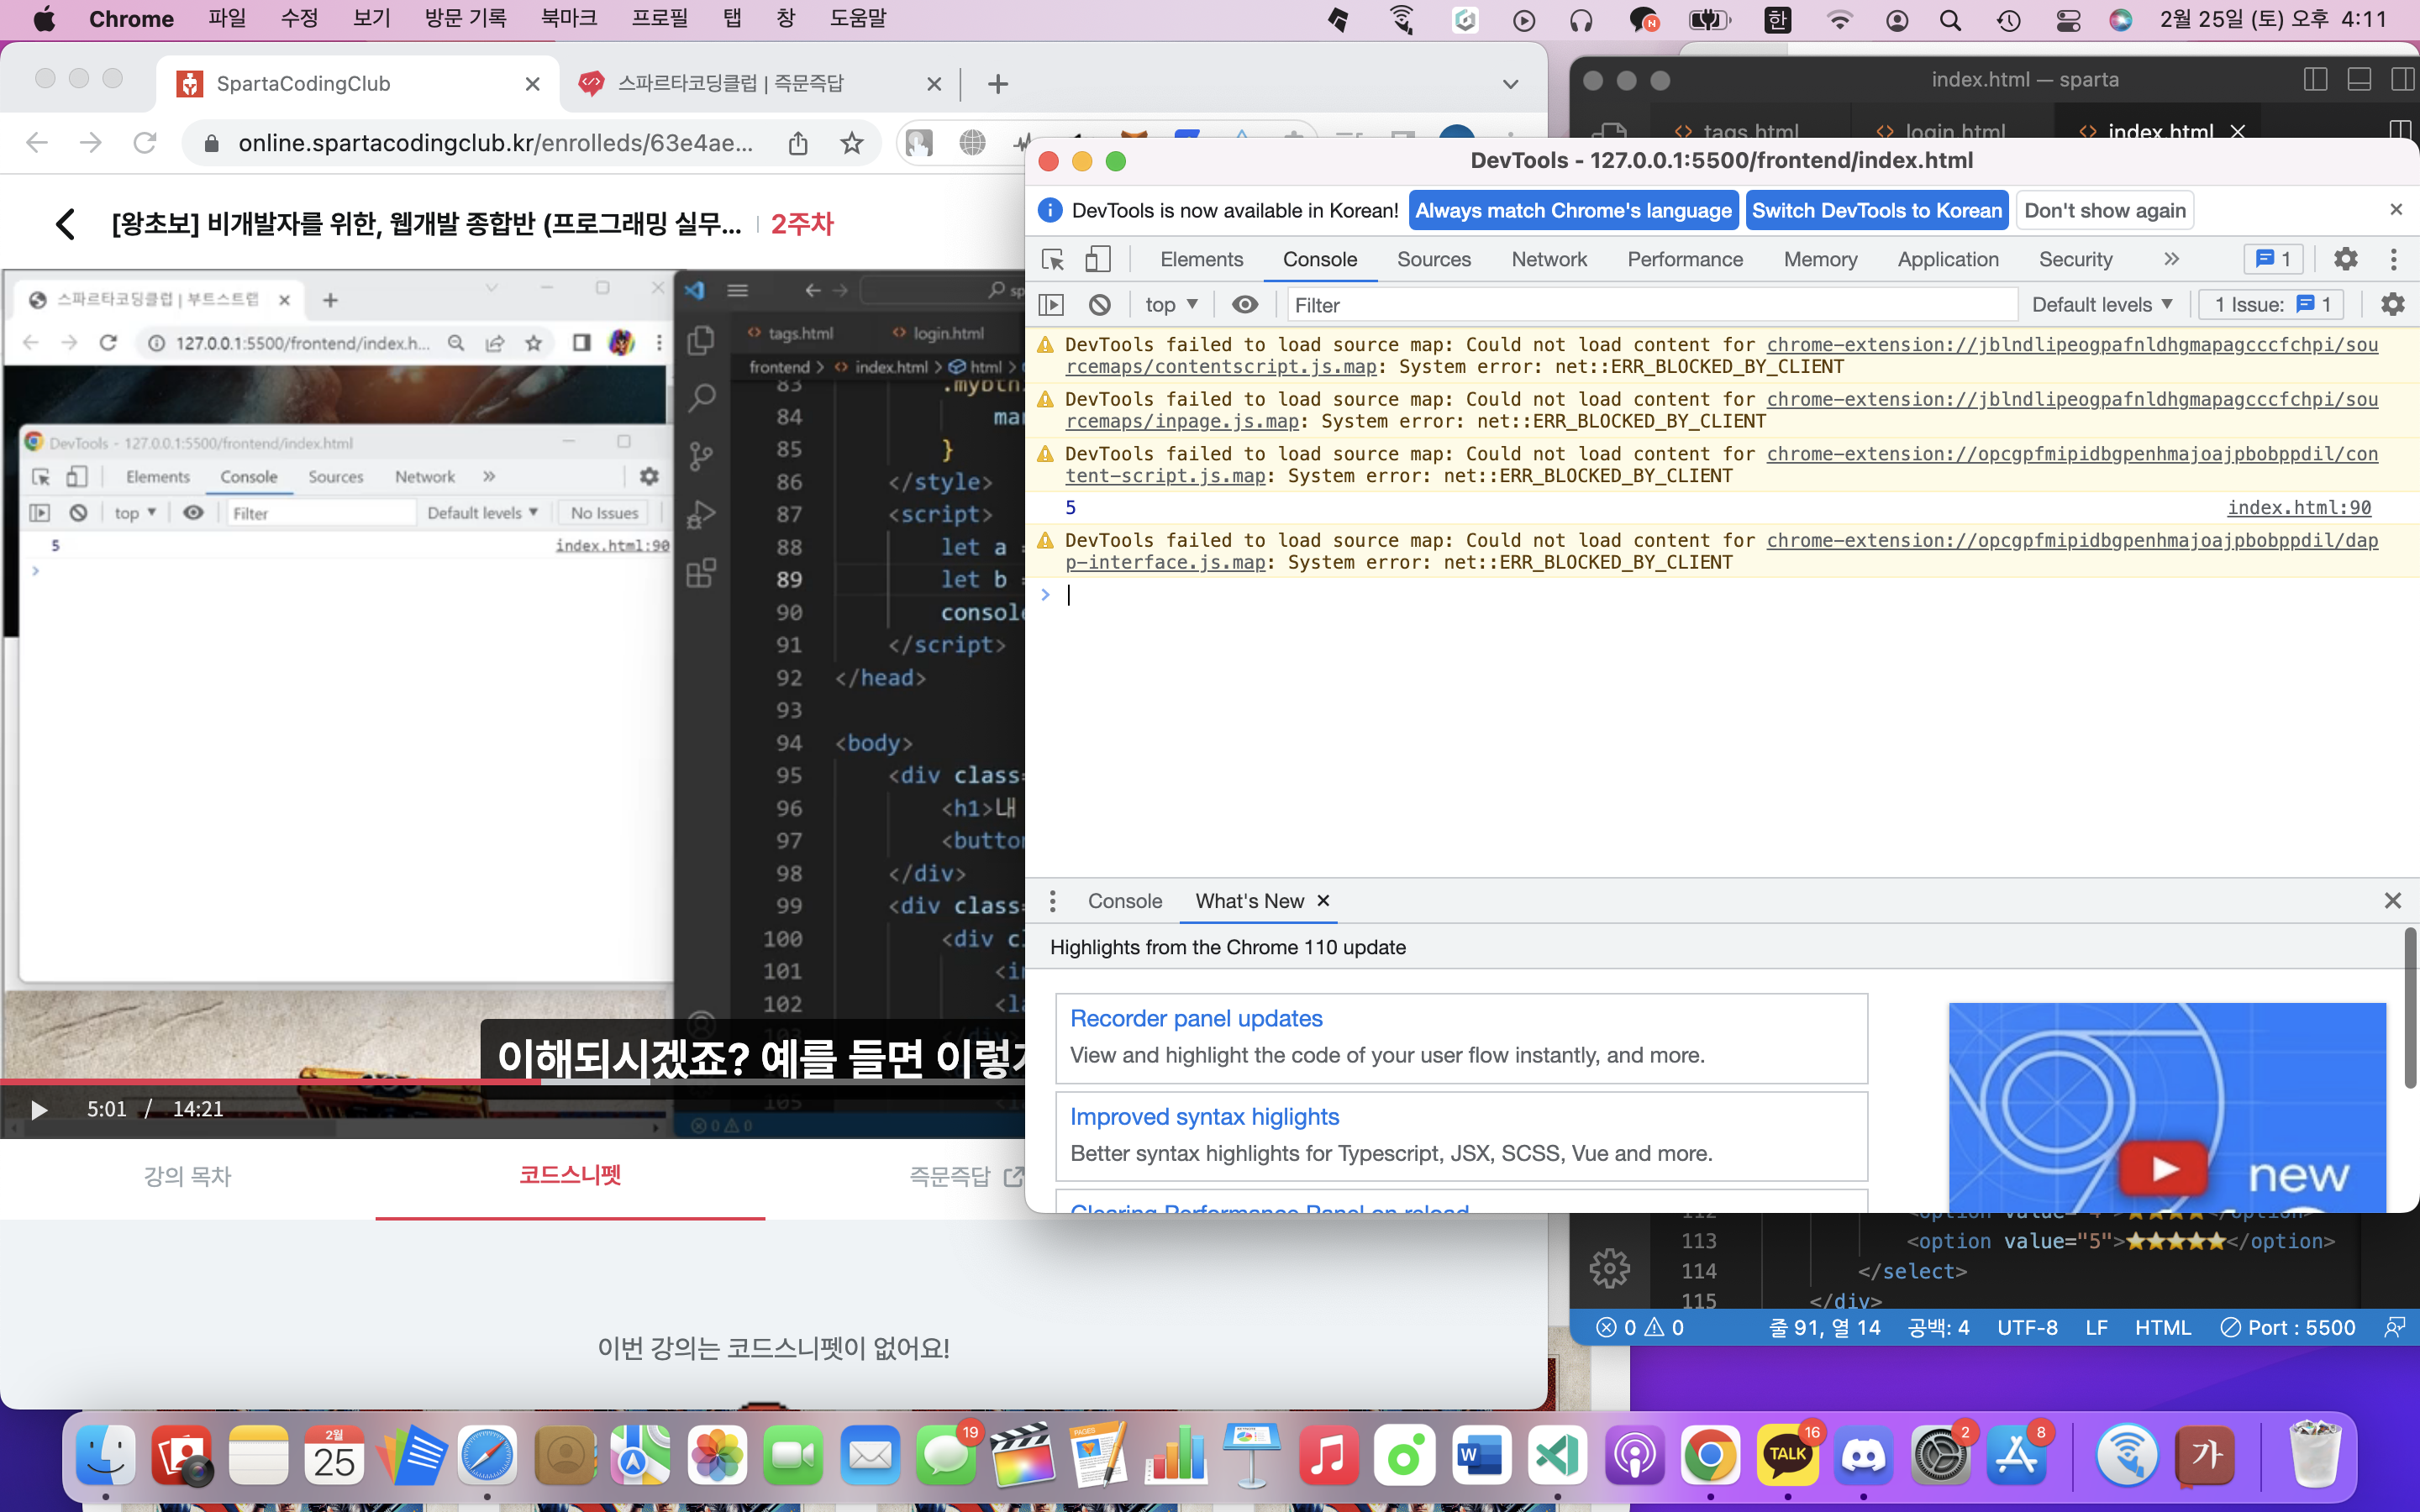Click the Chrome address bar URL
2420x1512 pixels.
[496, 143]
